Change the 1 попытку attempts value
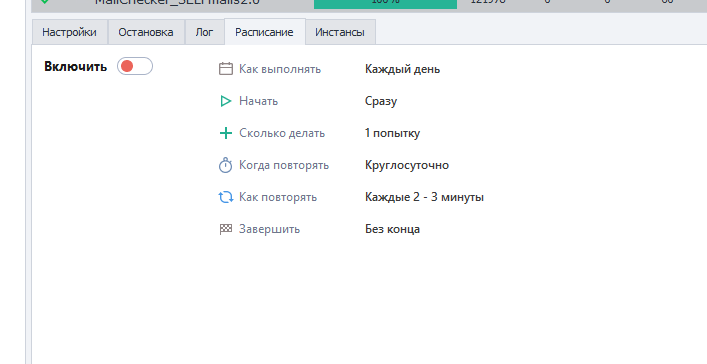 tap(392, 133)
